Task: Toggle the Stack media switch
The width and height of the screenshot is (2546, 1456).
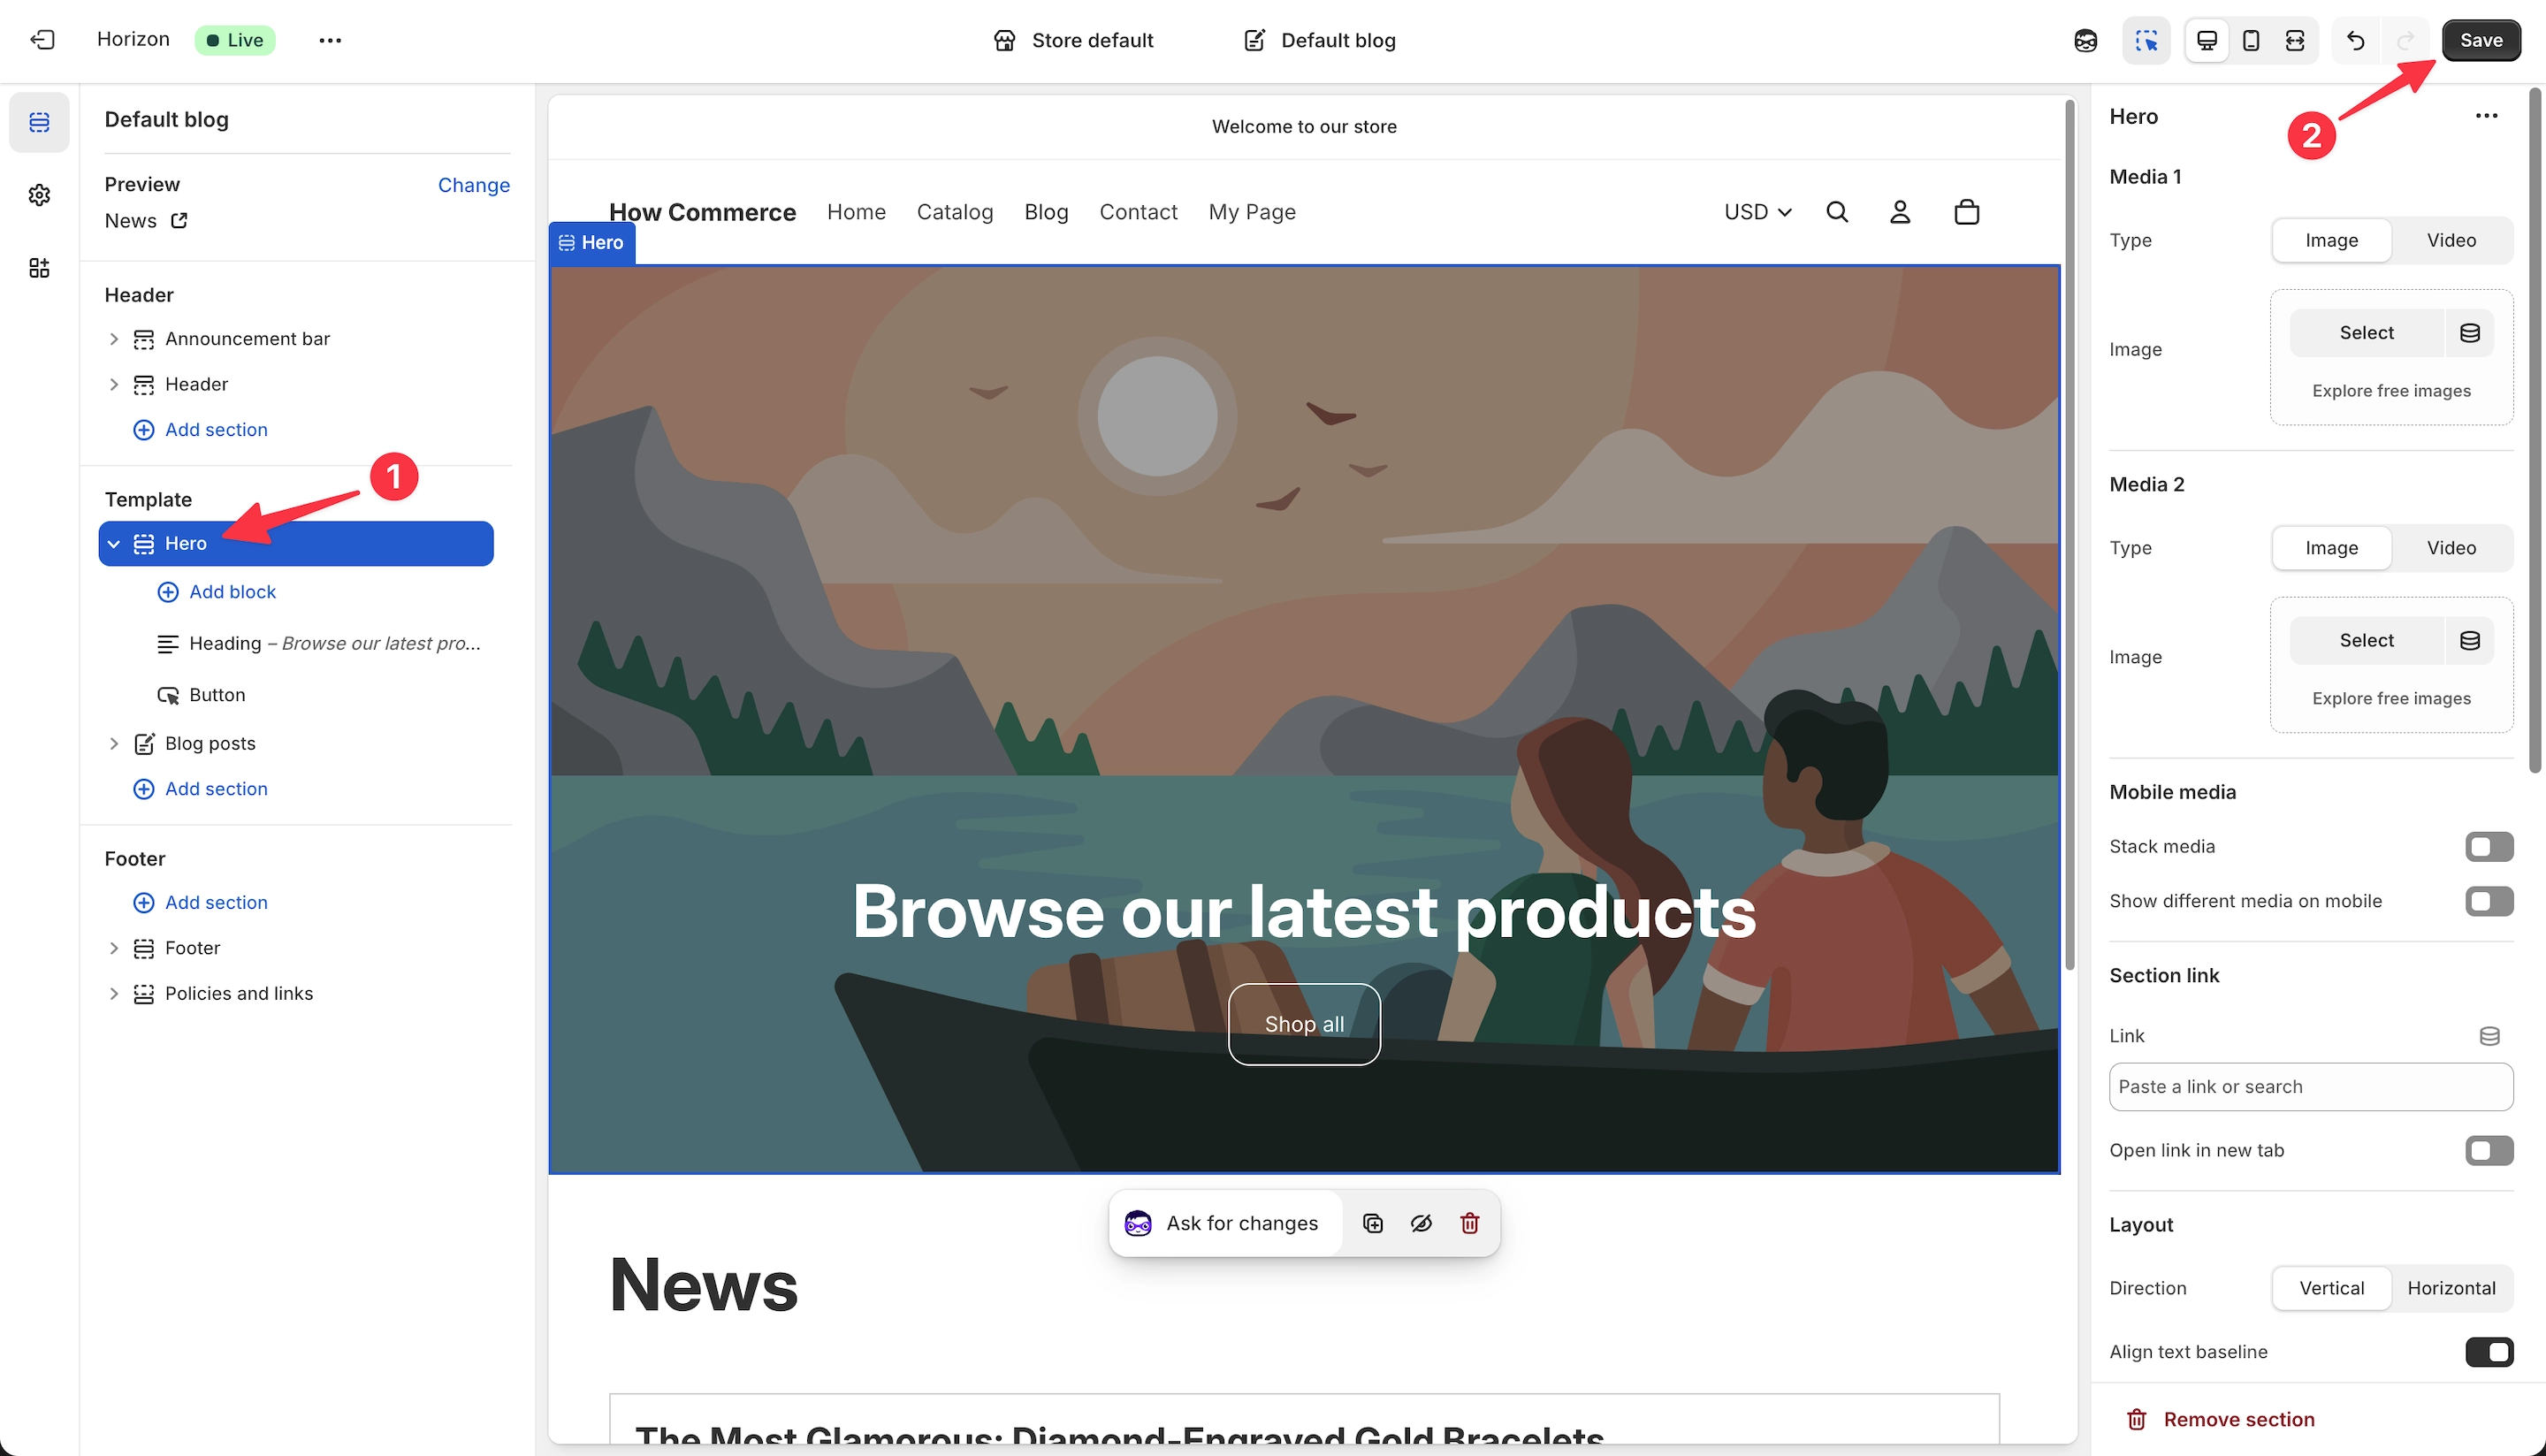Action: [2489, 847]
